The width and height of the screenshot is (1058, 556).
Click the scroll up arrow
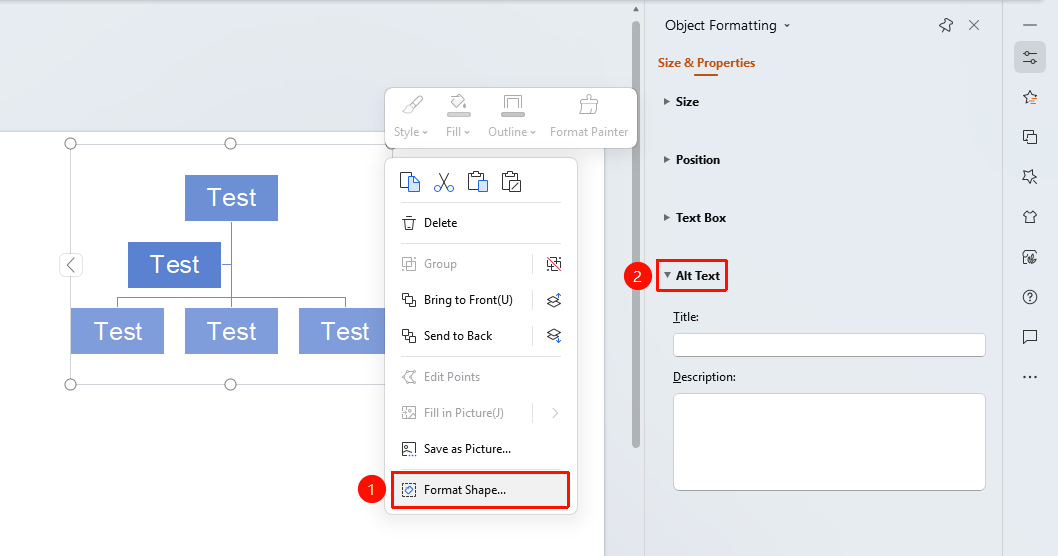pos(636,9)
